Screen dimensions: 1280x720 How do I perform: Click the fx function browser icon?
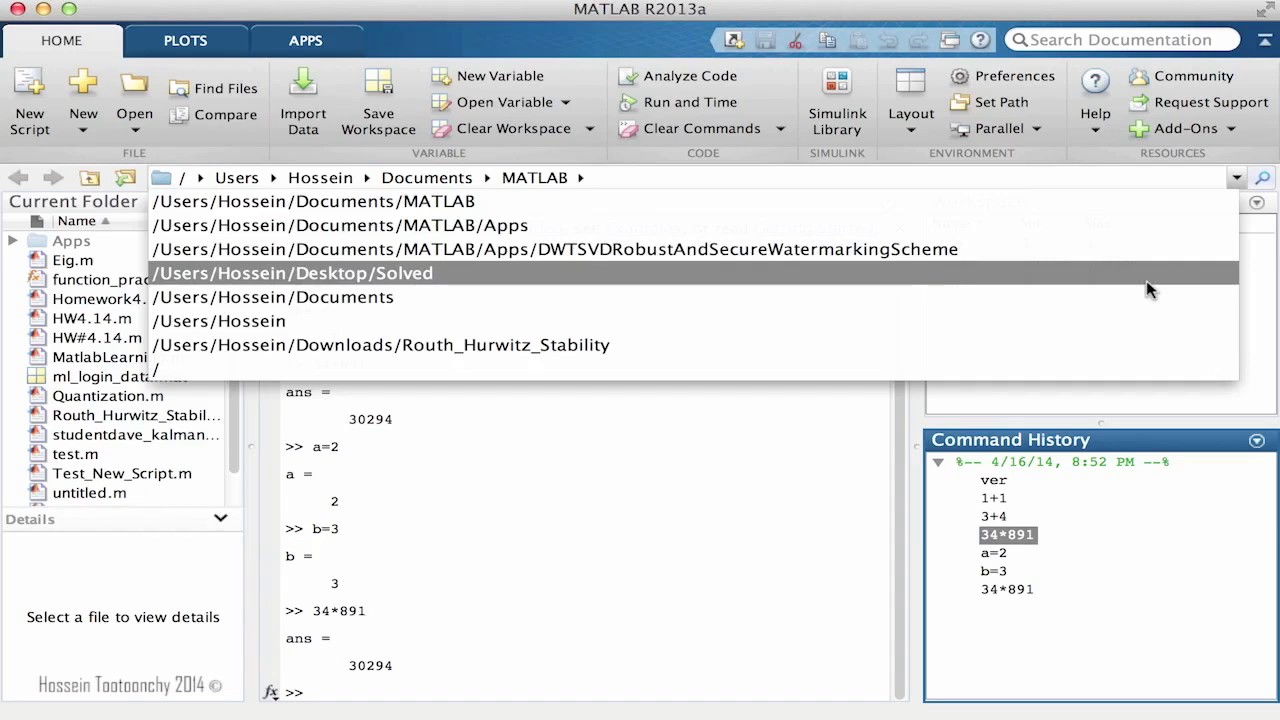click(270, 692)
